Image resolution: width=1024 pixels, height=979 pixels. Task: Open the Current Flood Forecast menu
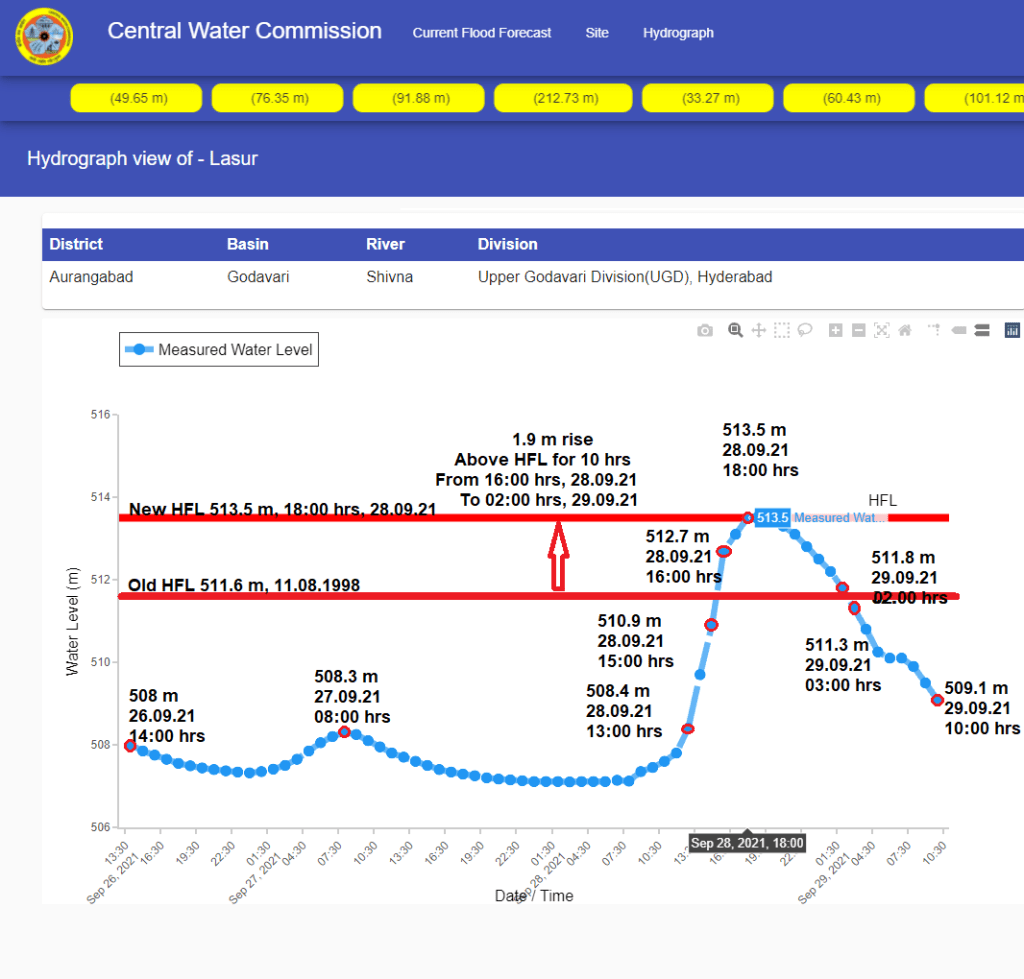(x=482, y=33)
